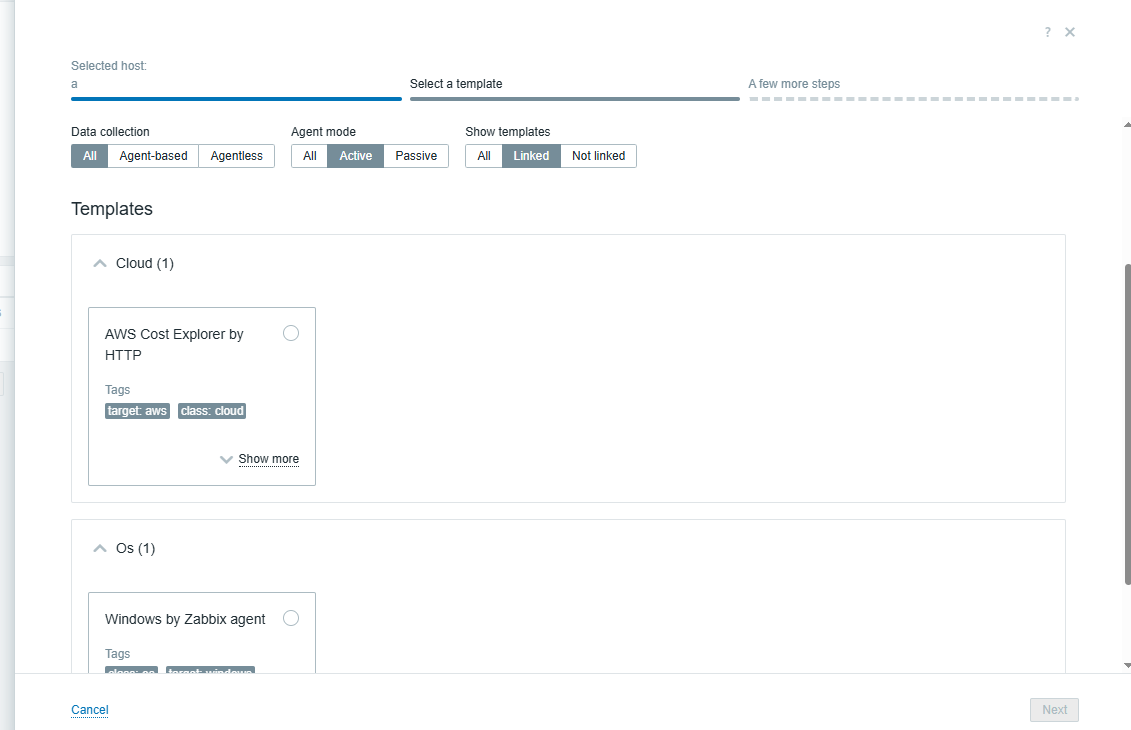Select Windows by Zabbix agent radio

point(291,618)
